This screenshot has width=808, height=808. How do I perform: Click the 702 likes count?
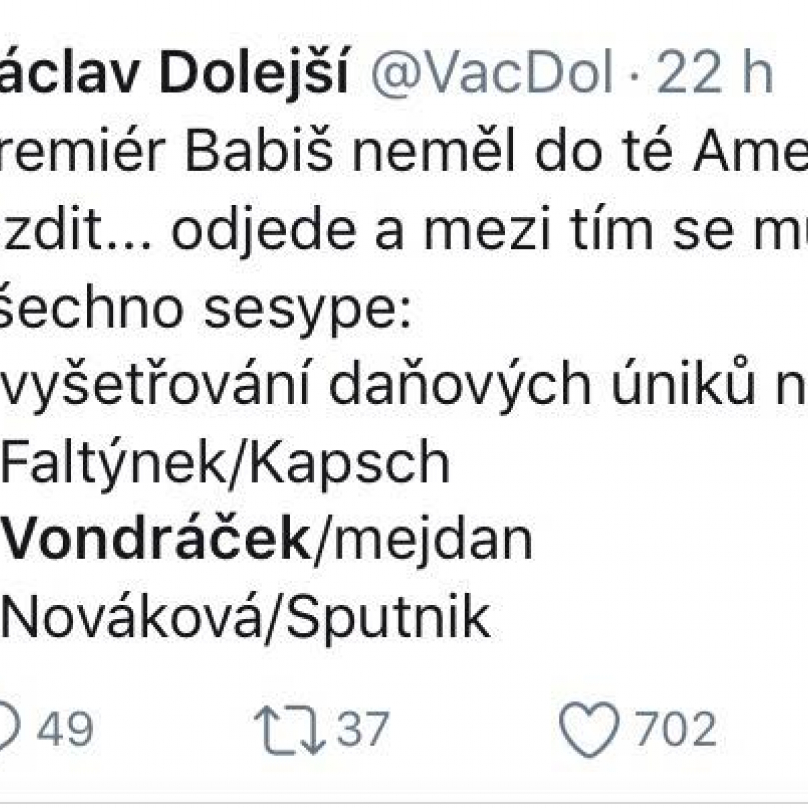(x=676, y=729)
